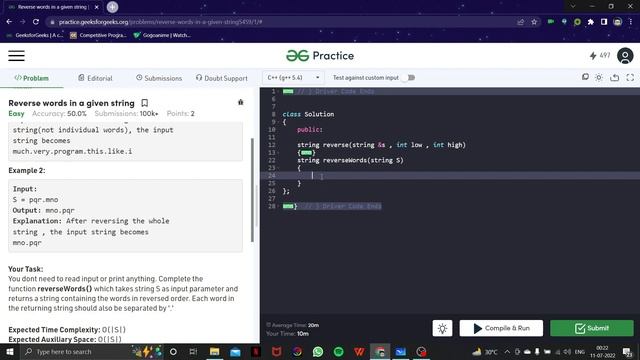Click the Easy difficulty label

(16, 113)
